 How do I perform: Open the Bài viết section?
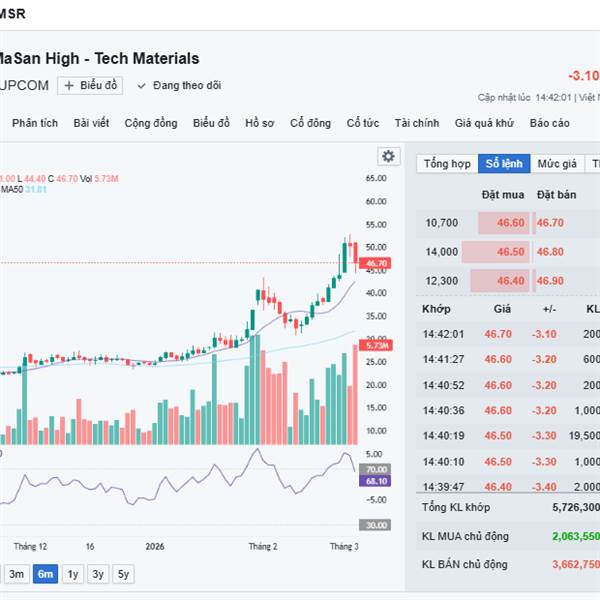[x=91, y=123]
